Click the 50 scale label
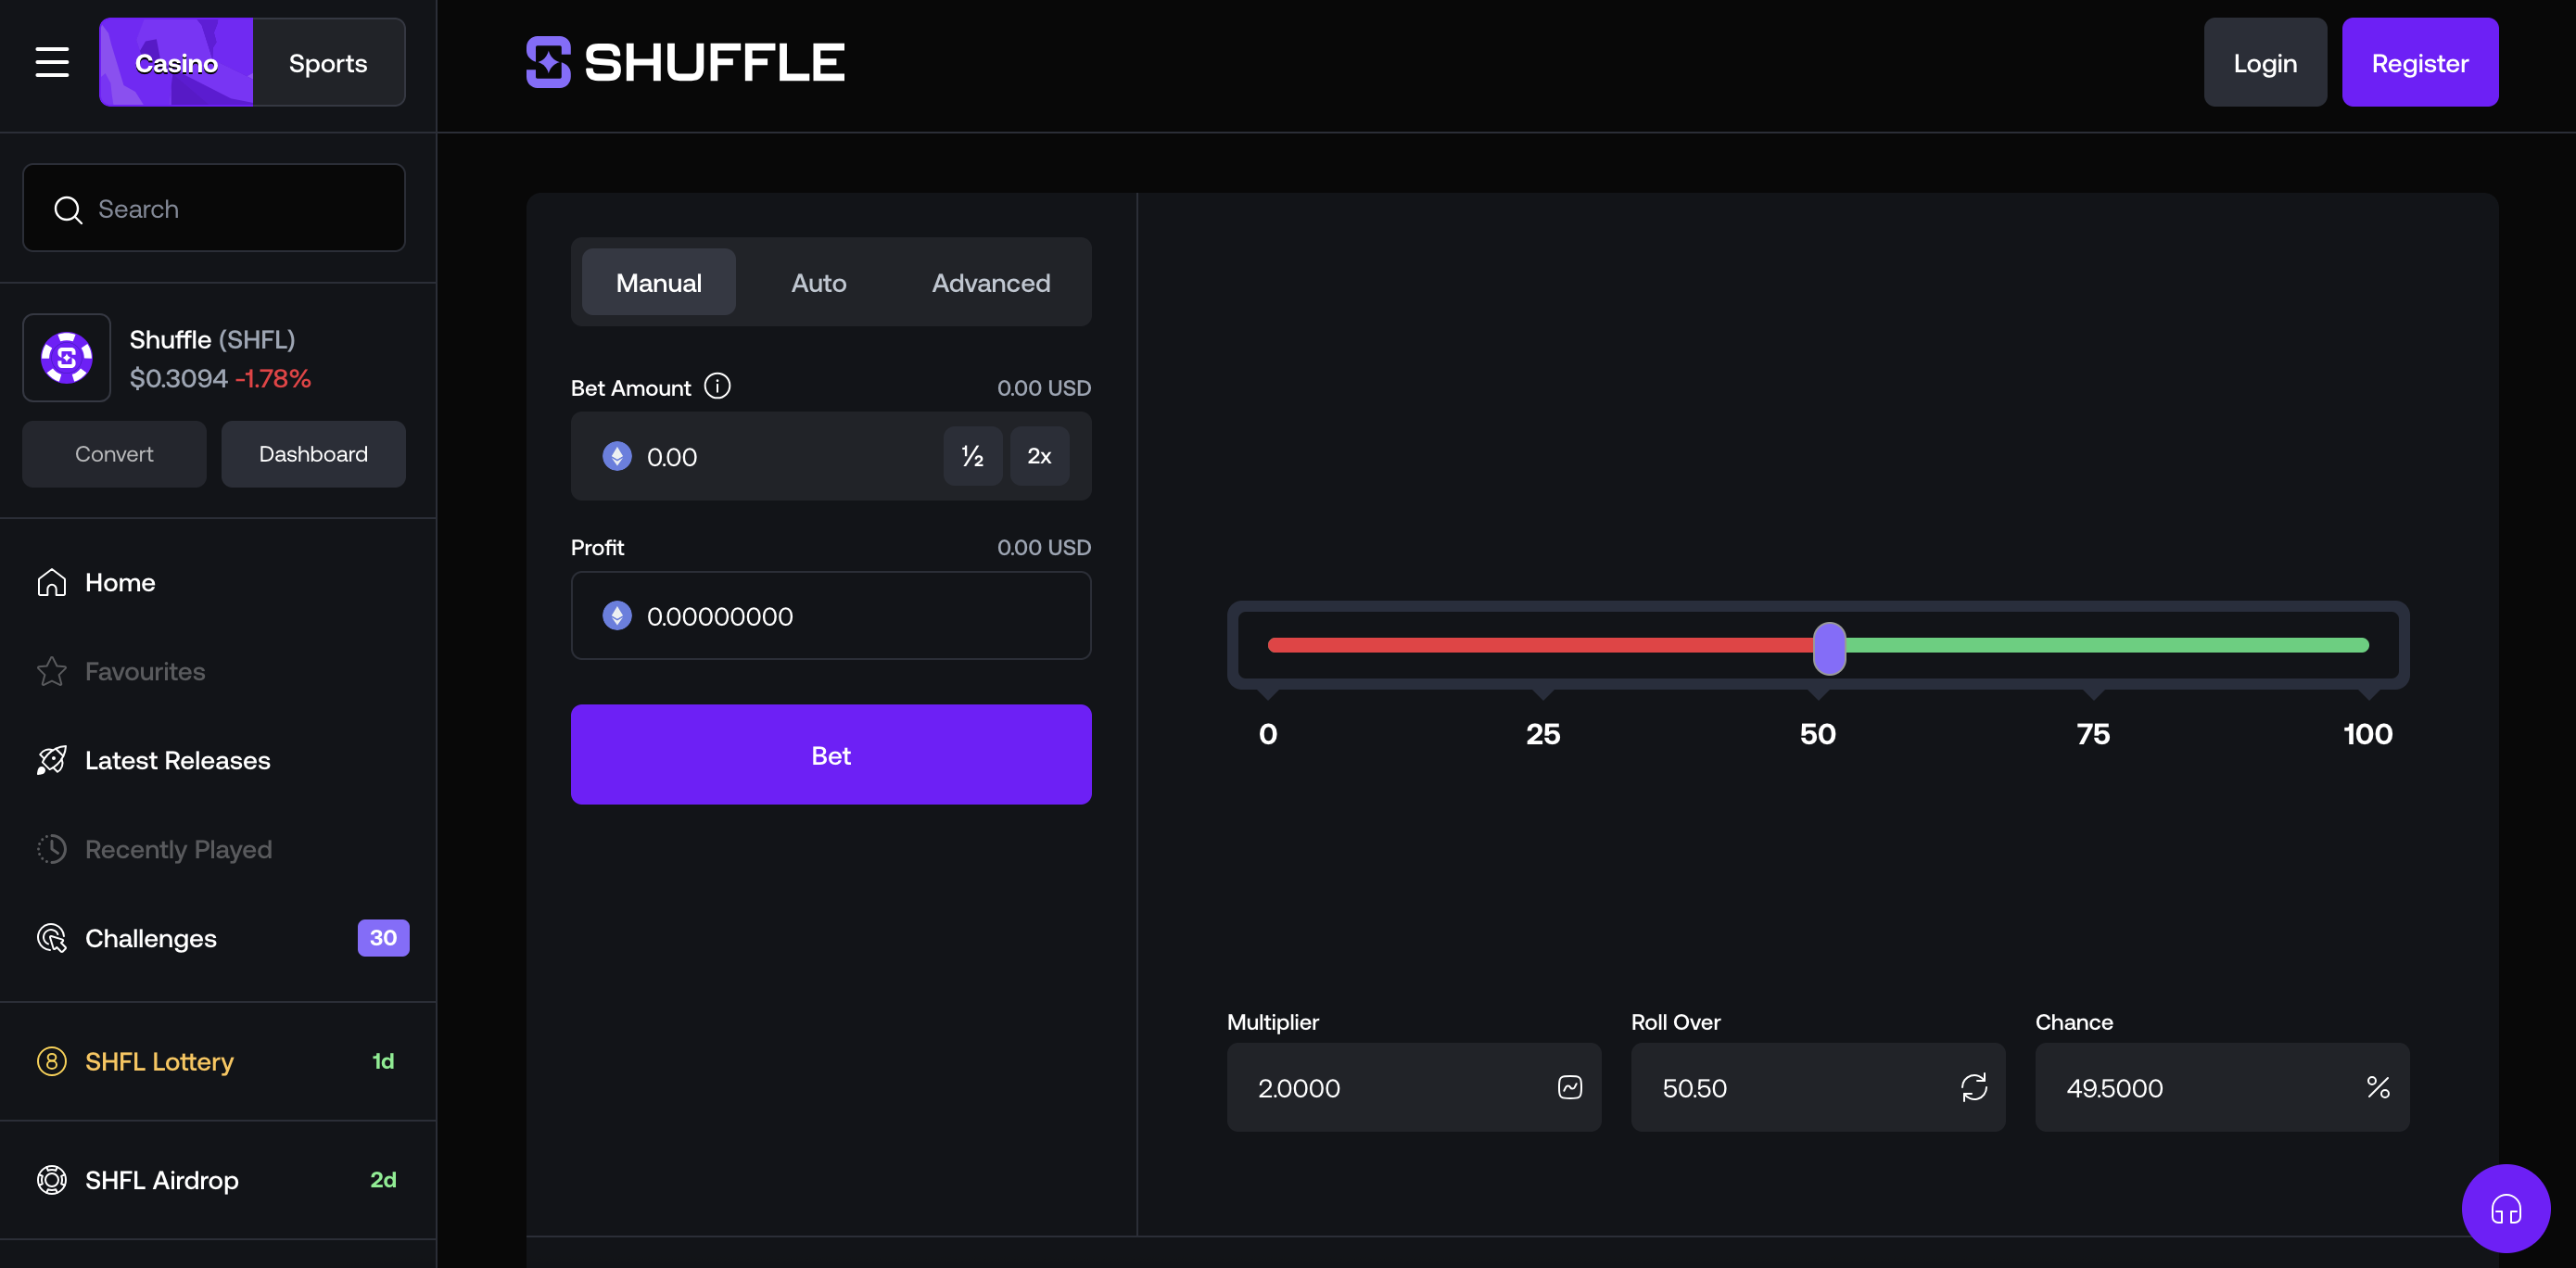2576x1268 pixels. [1818, 734]
